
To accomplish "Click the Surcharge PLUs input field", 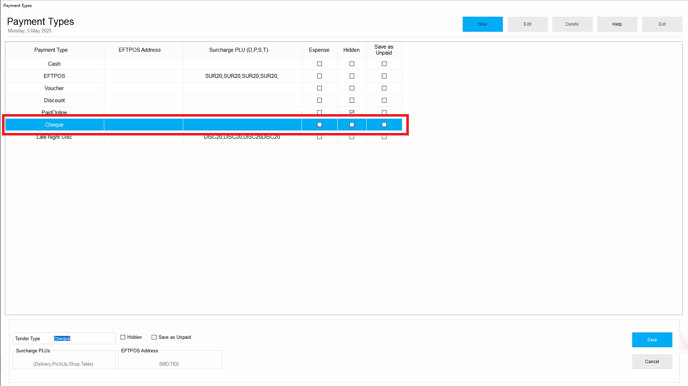I will pyautogui.click(x=64, y=360).
